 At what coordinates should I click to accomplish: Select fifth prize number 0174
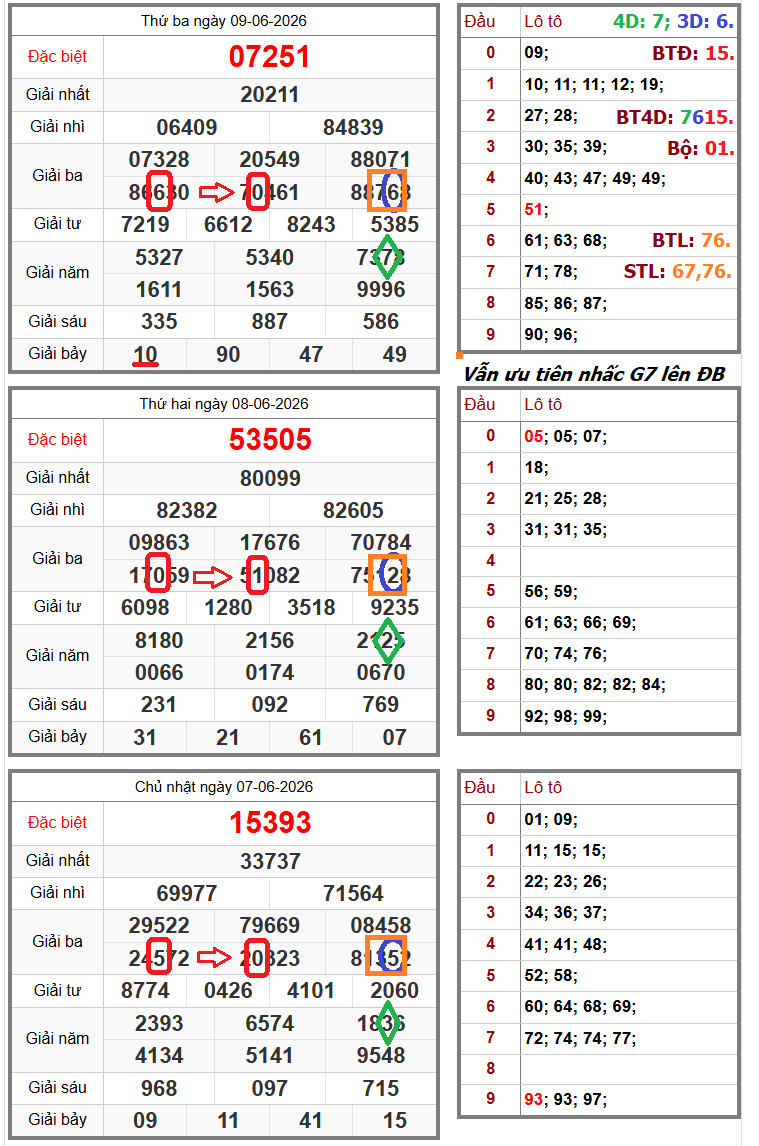(270, 672)
